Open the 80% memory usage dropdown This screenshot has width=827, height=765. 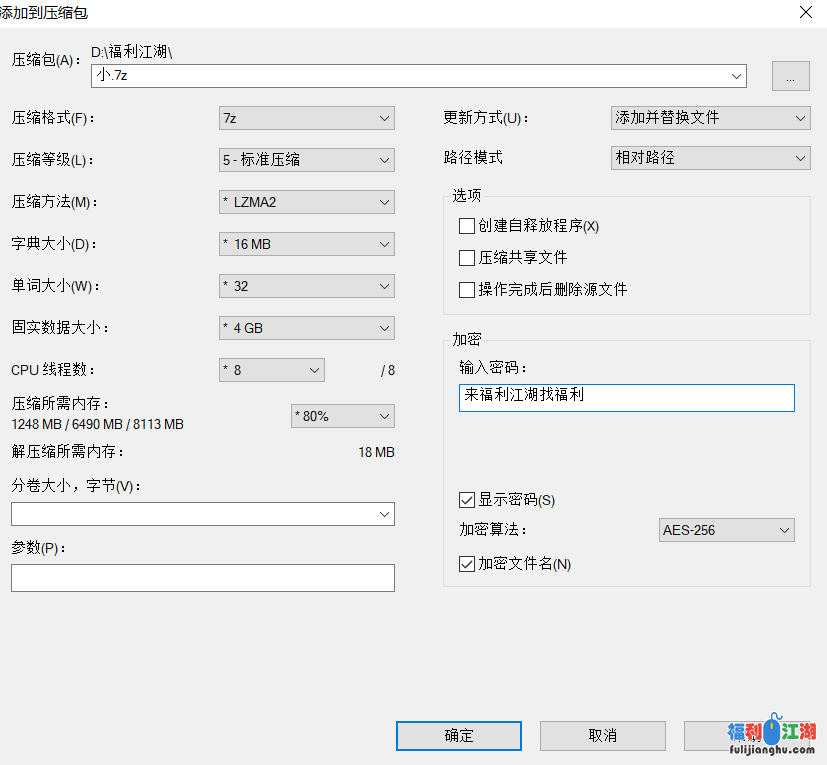pyautogui.click(x=342, y=416)
